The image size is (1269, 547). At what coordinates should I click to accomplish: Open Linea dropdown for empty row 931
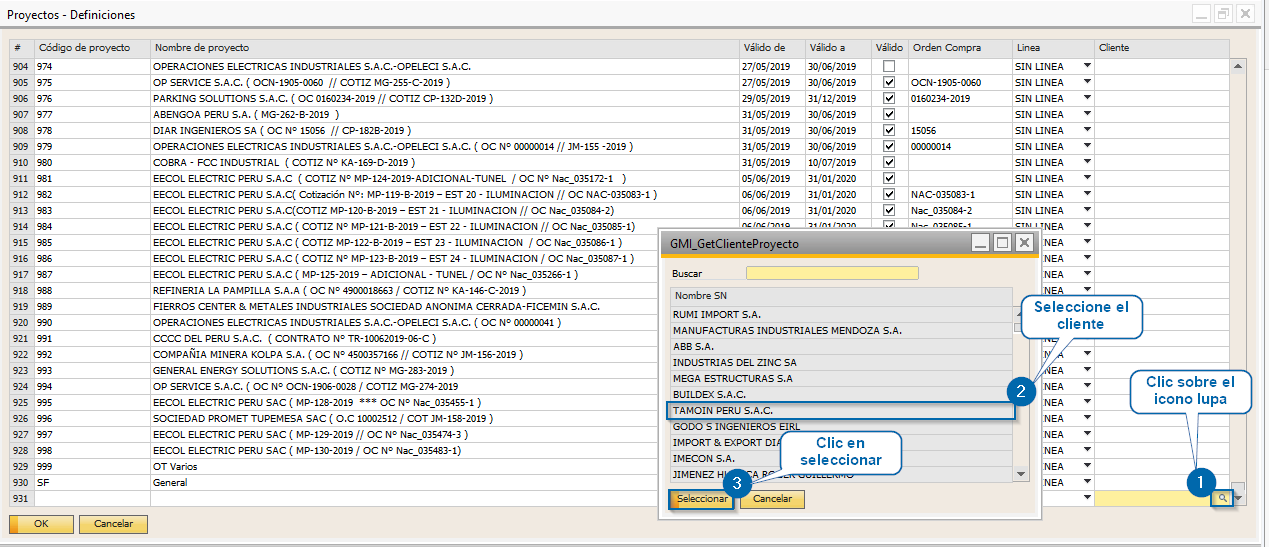pyautogui.click(x=1087, y=498)
